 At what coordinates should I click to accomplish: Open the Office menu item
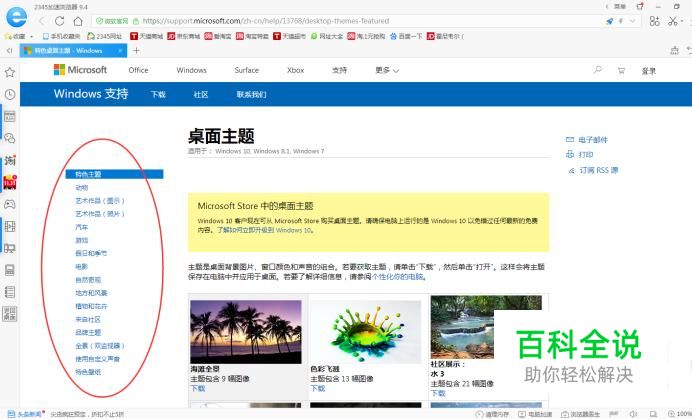pyautogui.click(x=138, y=70)
